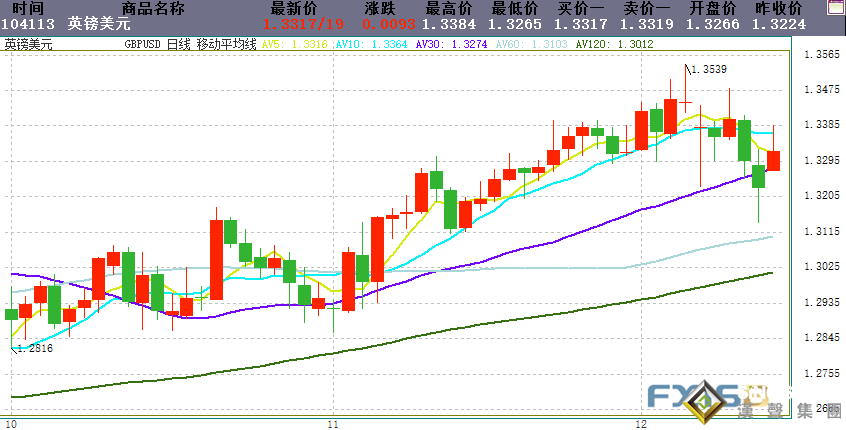Click the 商品名称 column header
This screenshot has height=430, width=846.
pos(153,8)
